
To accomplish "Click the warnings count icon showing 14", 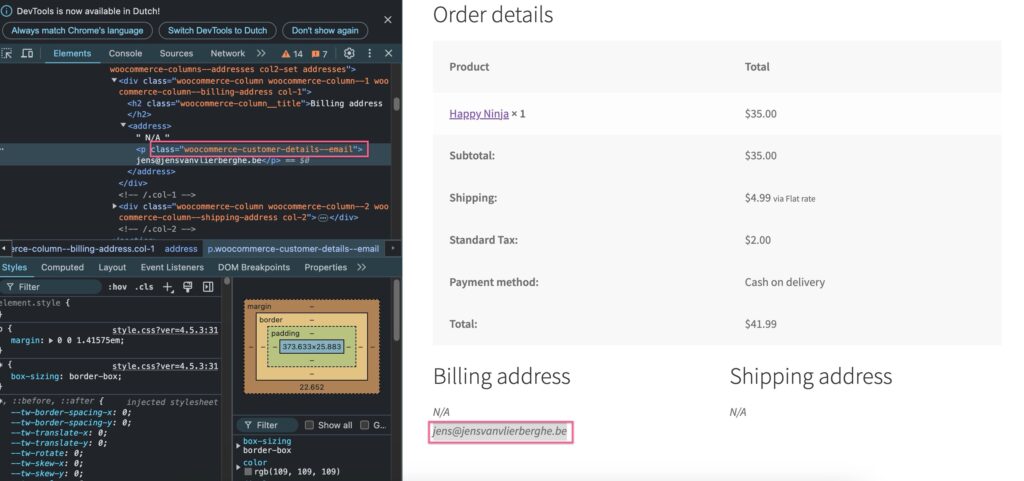I will (292, 54).
